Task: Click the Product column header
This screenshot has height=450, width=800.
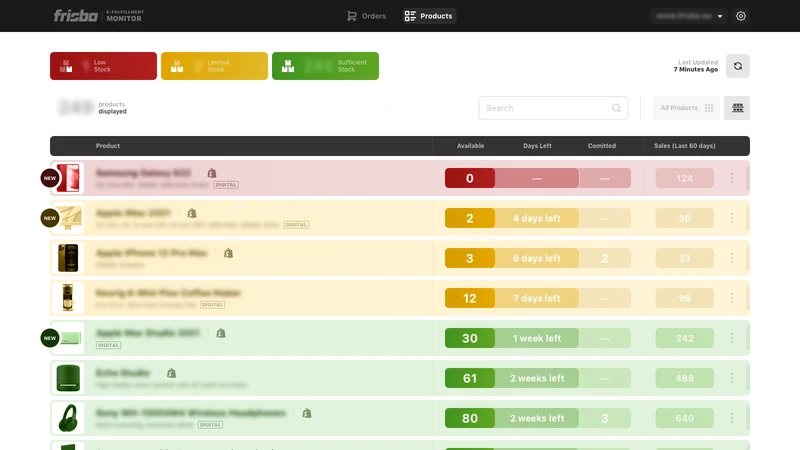Action: [108, 146]
